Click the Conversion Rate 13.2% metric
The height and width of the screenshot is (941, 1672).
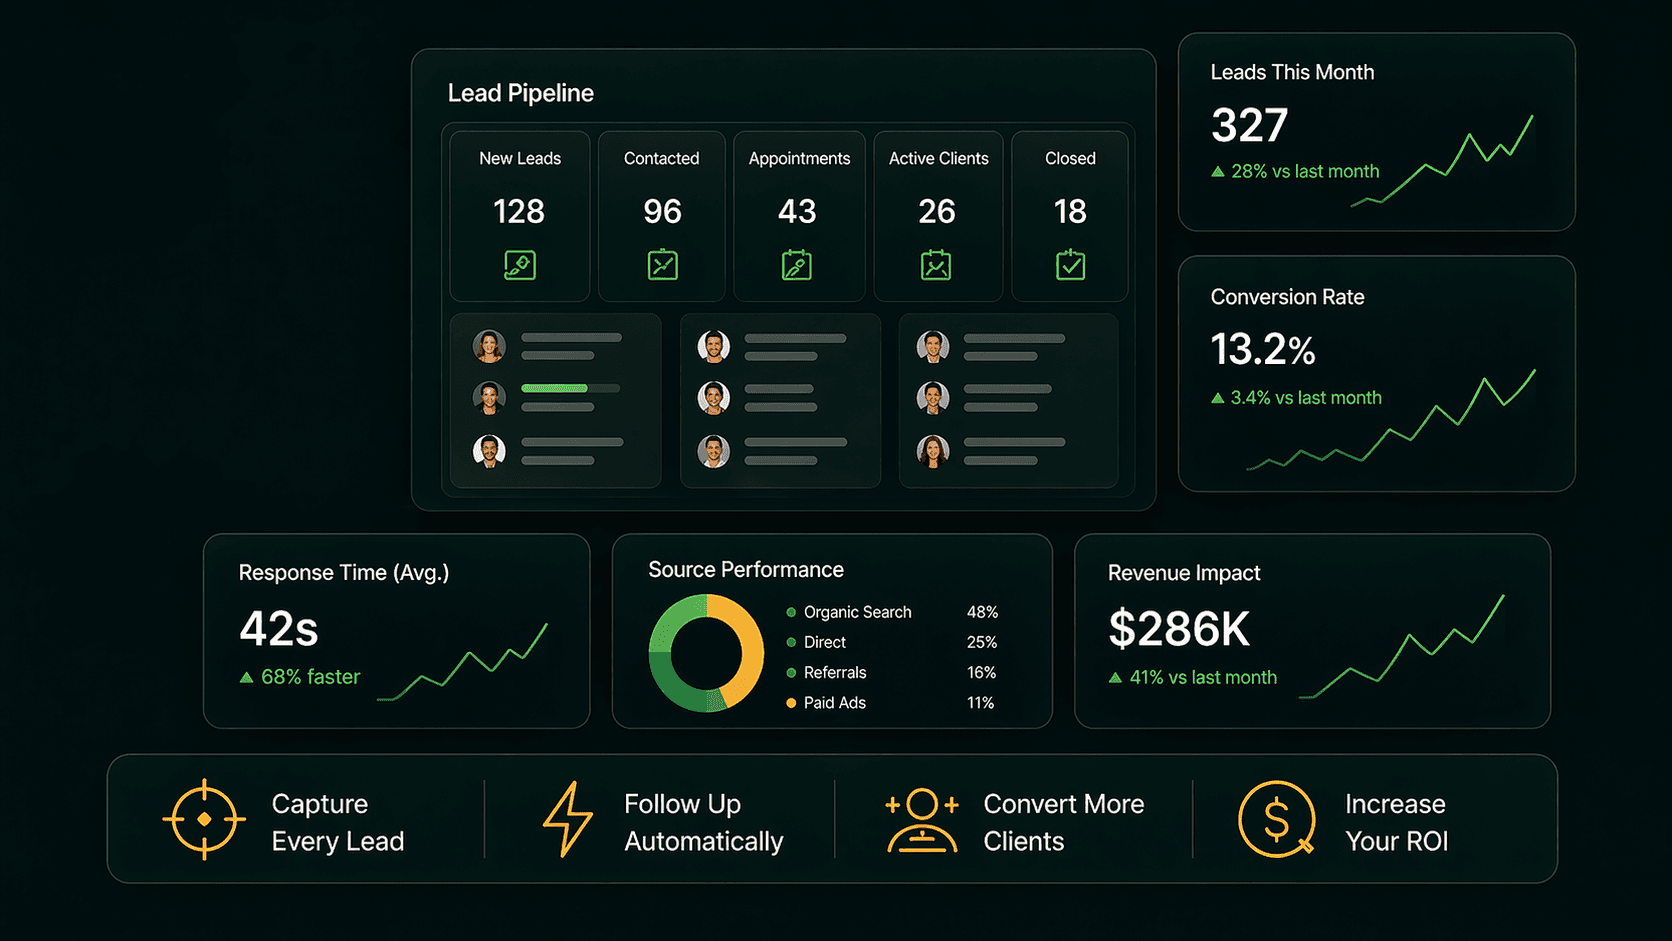1262,349
